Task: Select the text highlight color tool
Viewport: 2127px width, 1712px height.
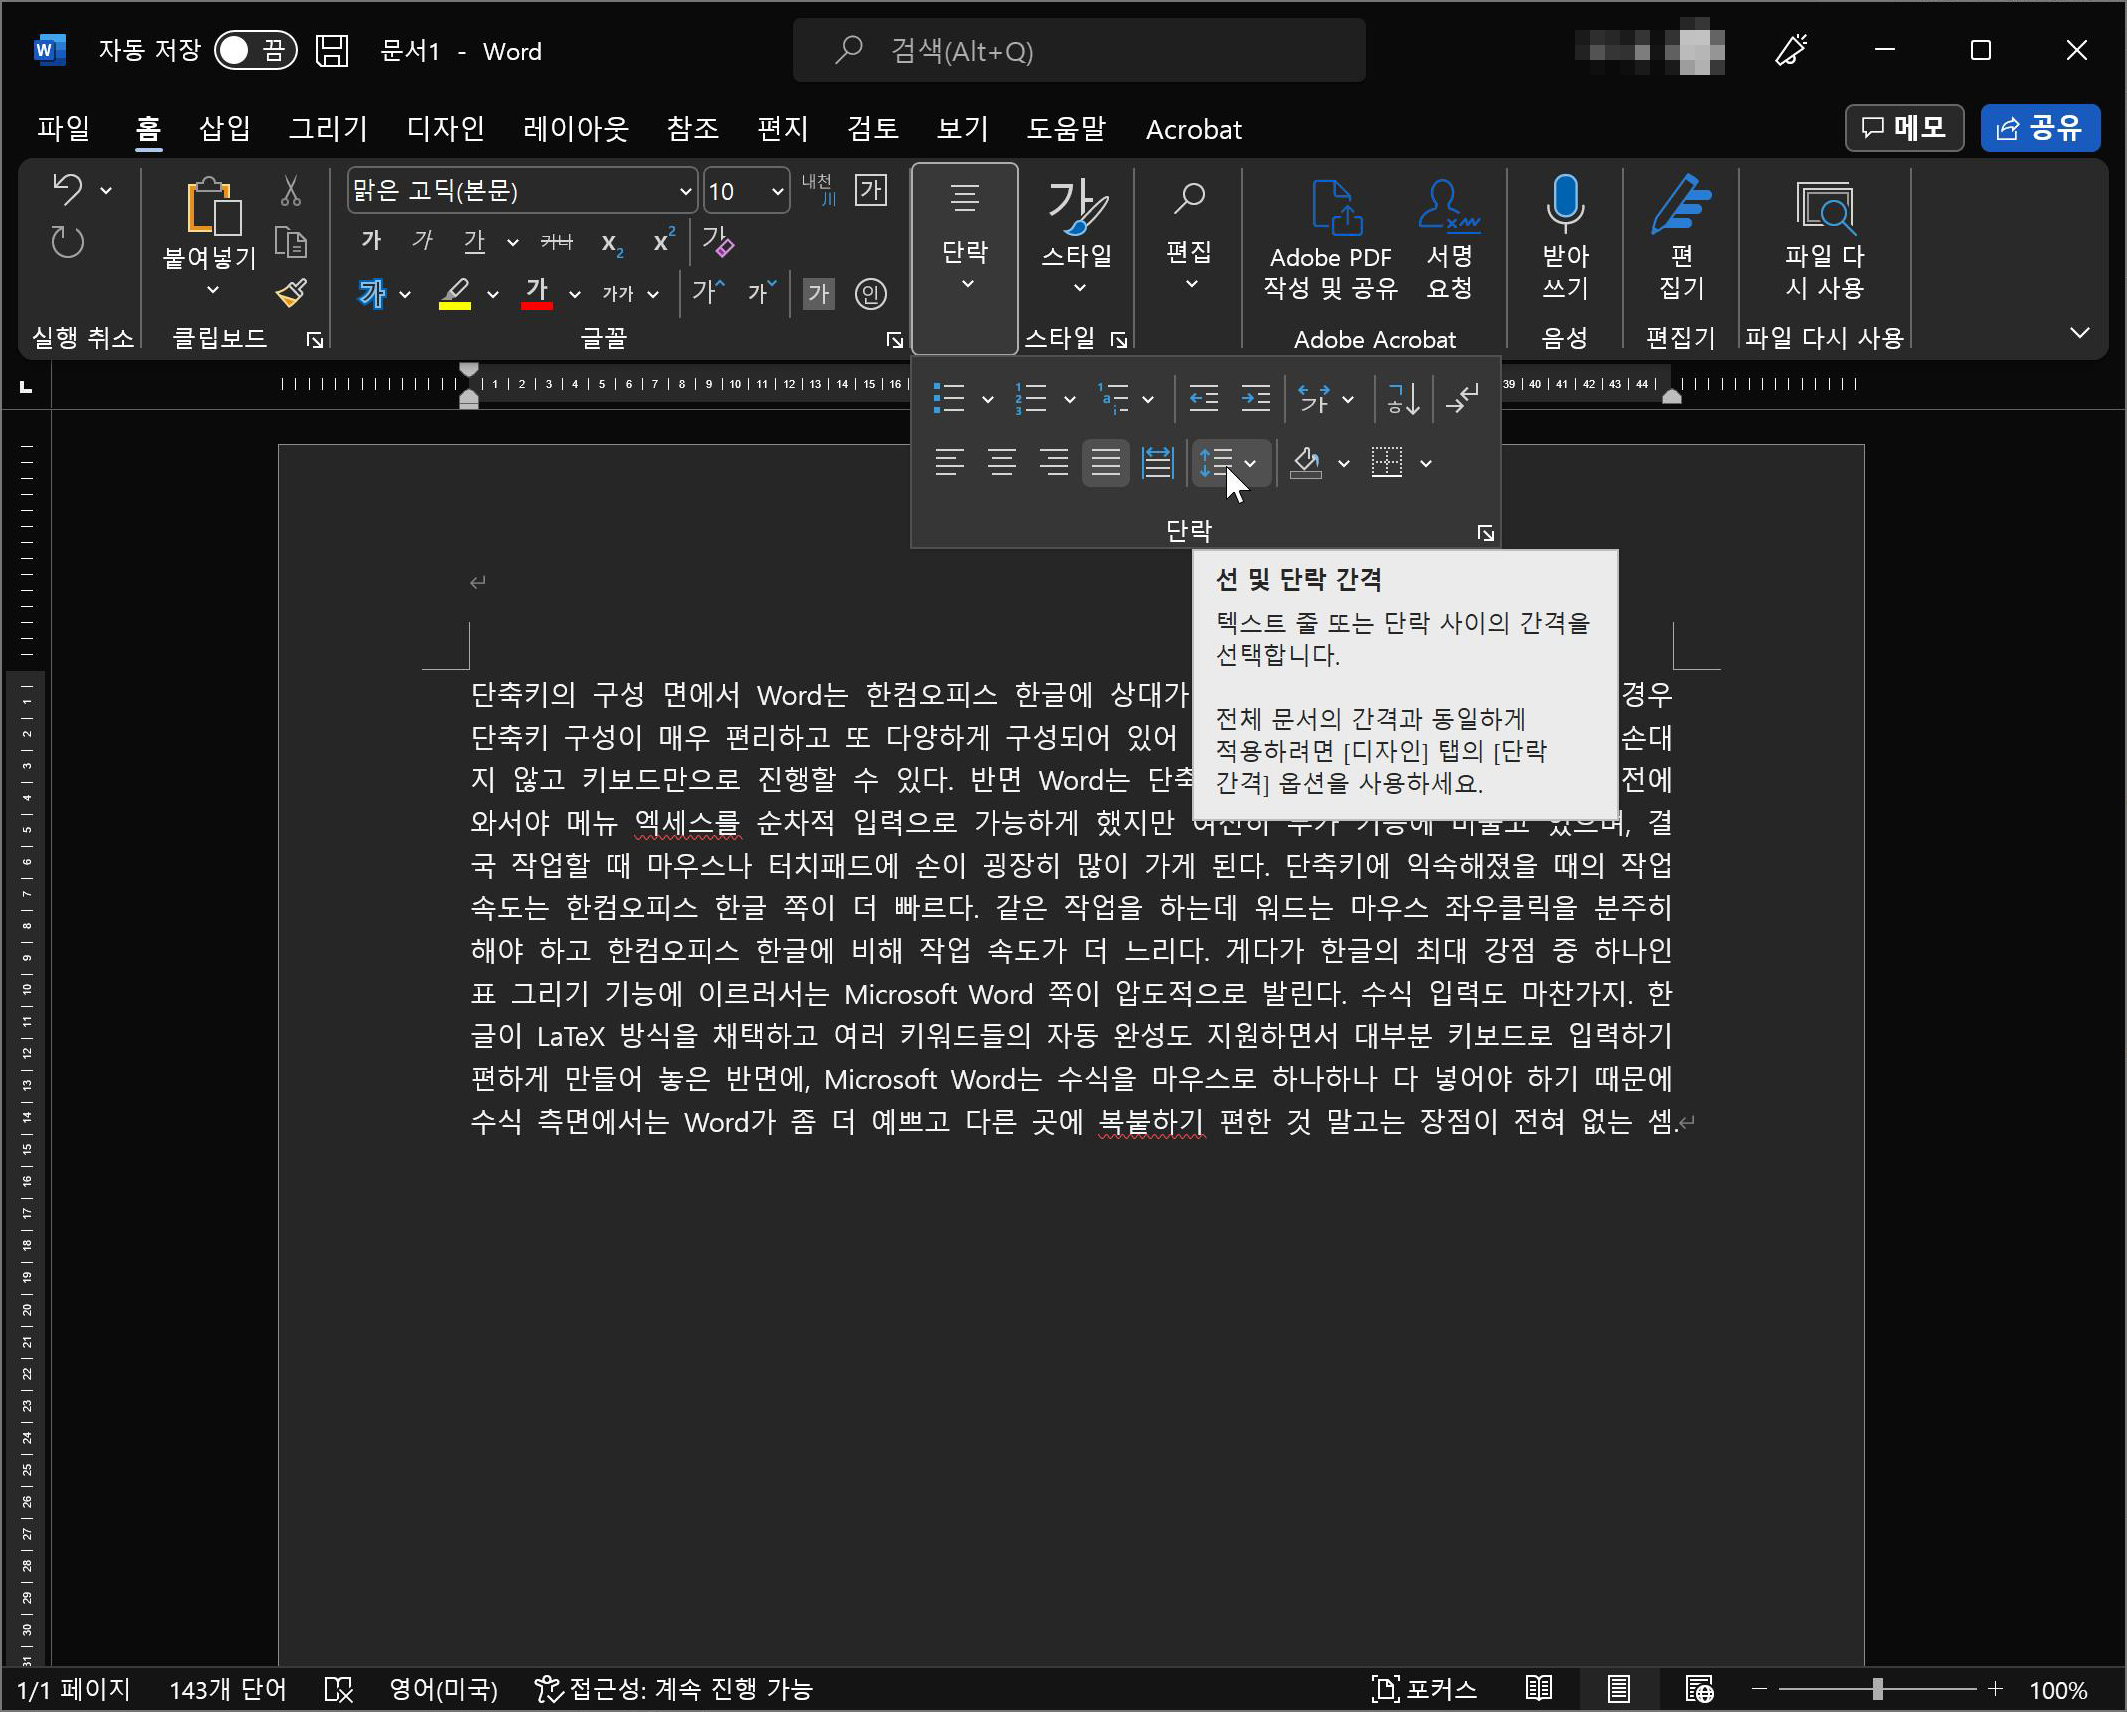Action: (x=455, y=293)
